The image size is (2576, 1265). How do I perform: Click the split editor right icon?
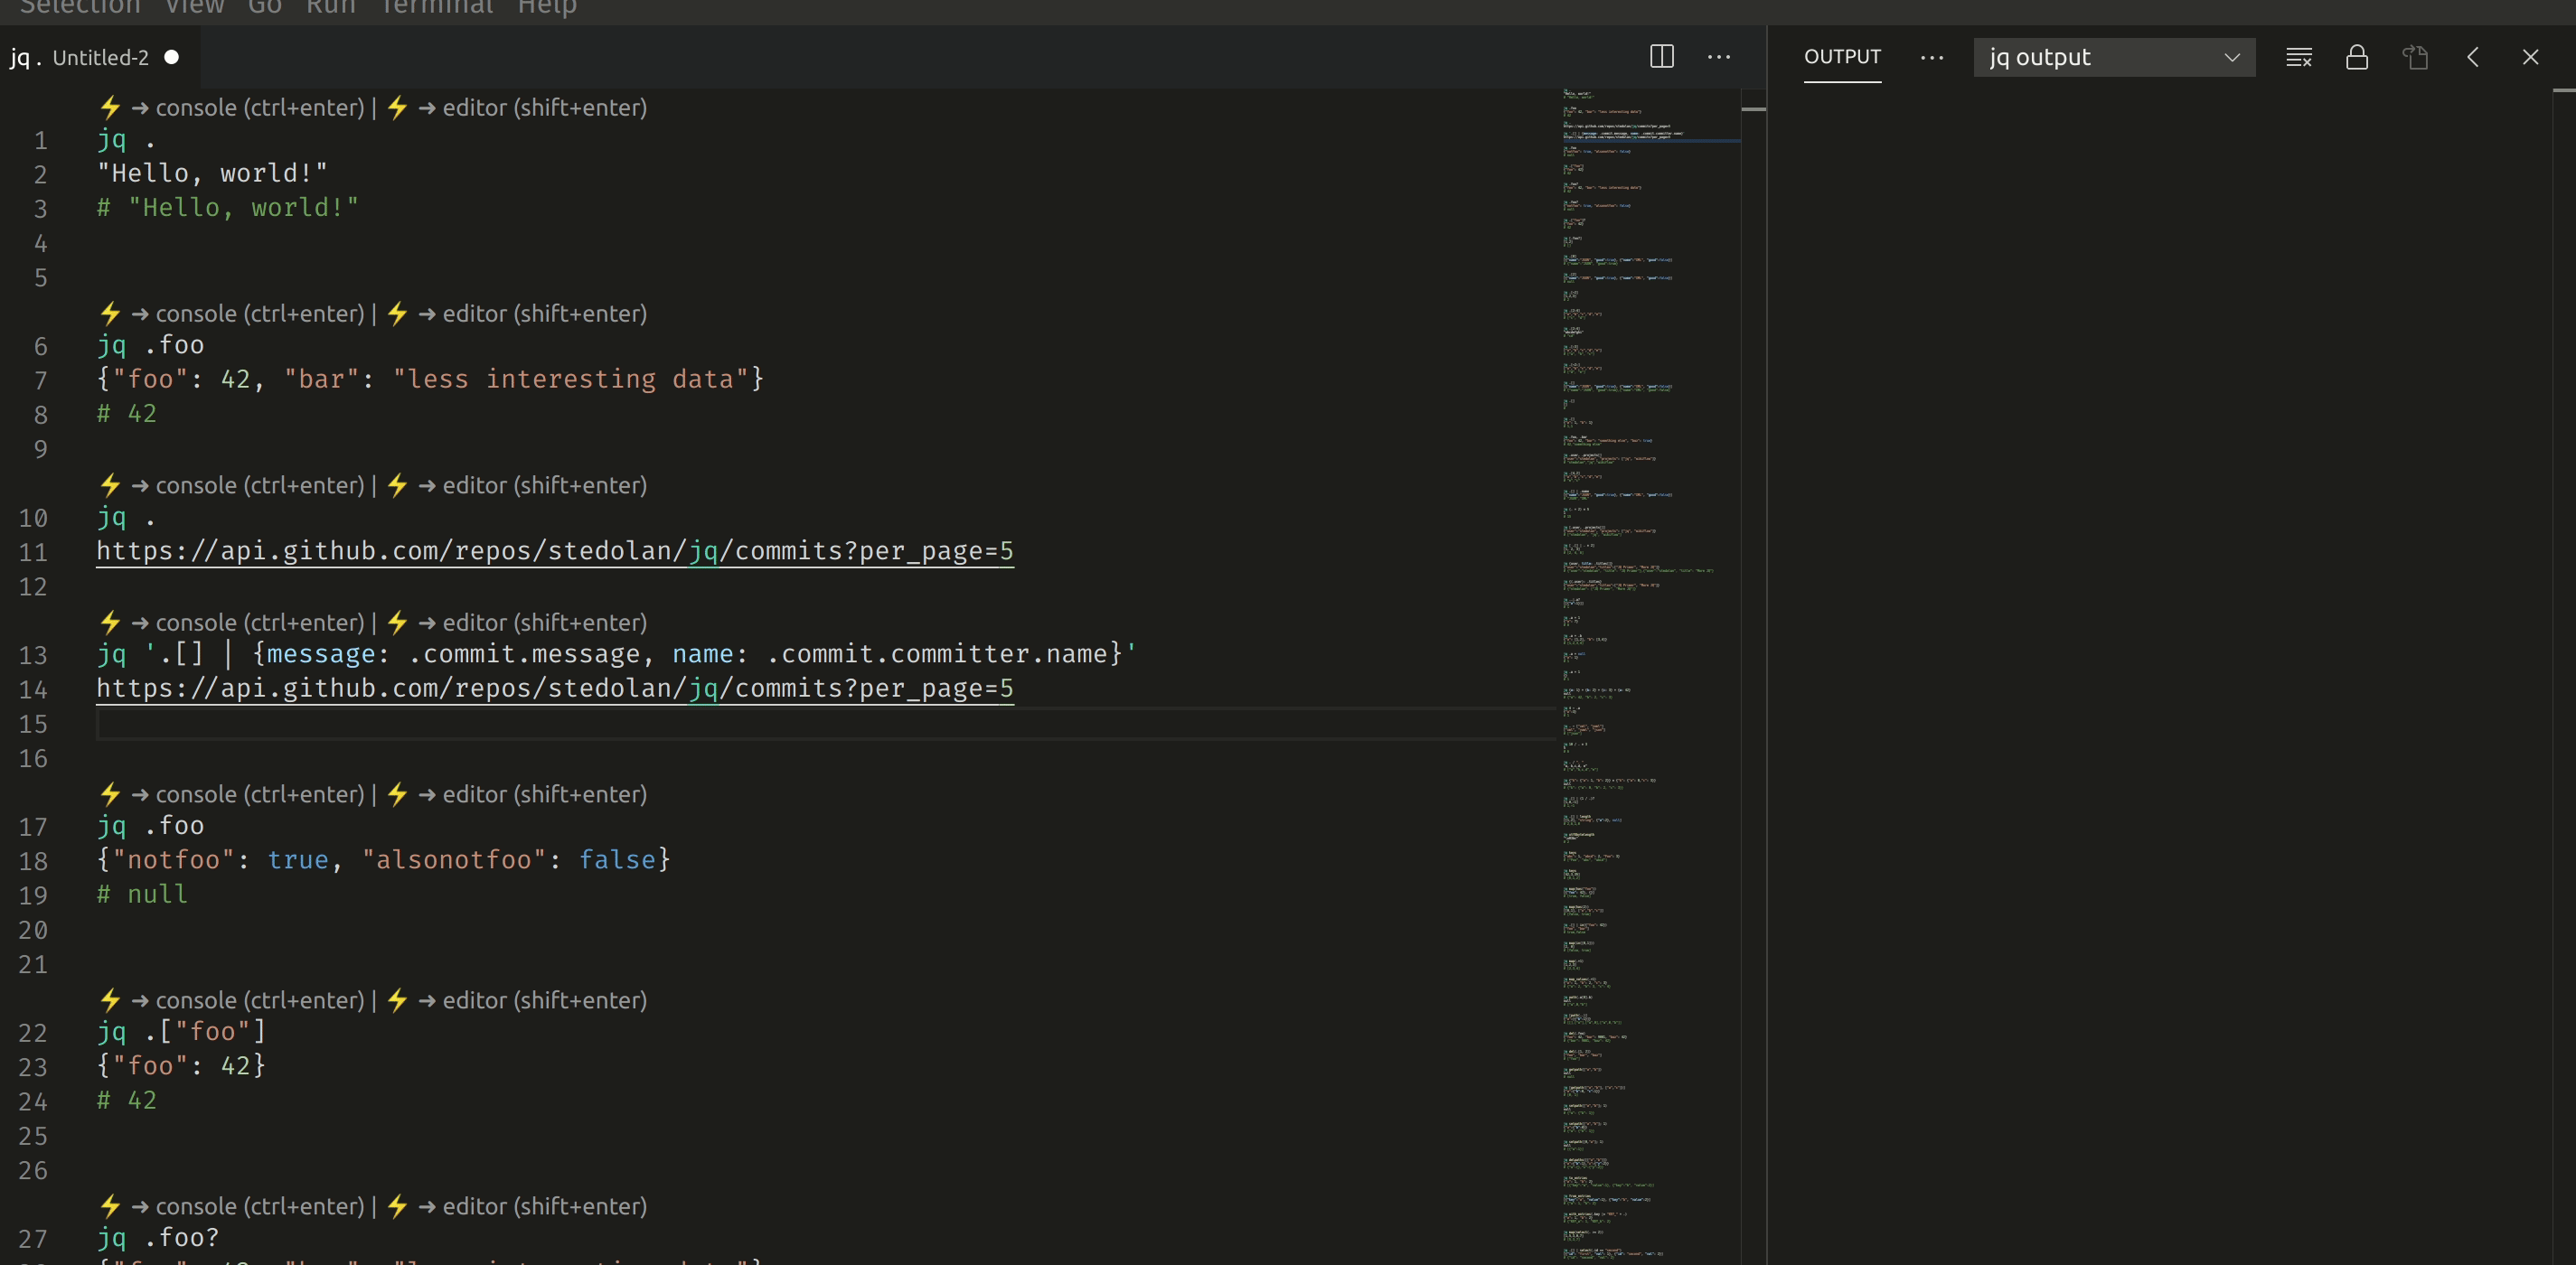coord(1661,57)
